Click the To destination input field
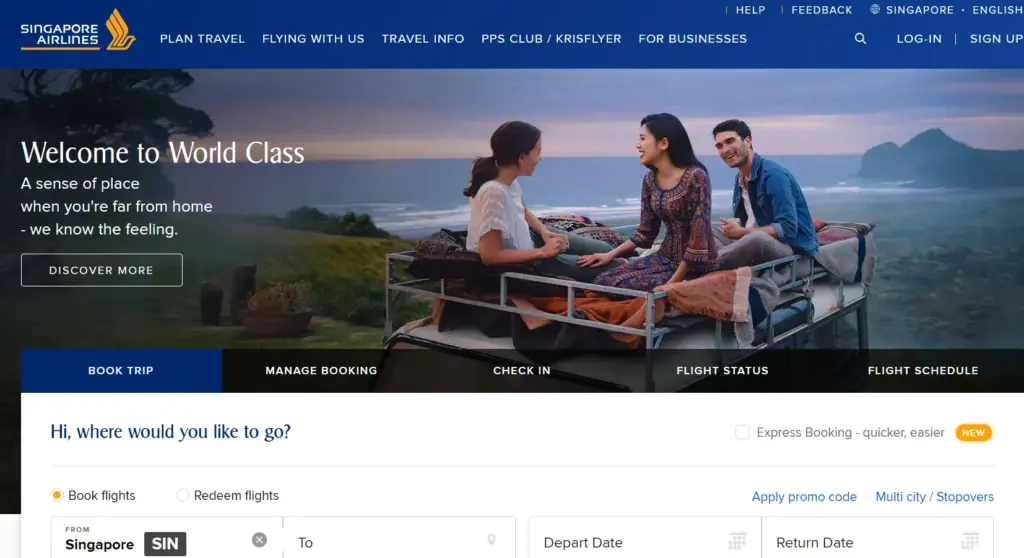This screenshot has height=558, width=1024. point(399,540)
